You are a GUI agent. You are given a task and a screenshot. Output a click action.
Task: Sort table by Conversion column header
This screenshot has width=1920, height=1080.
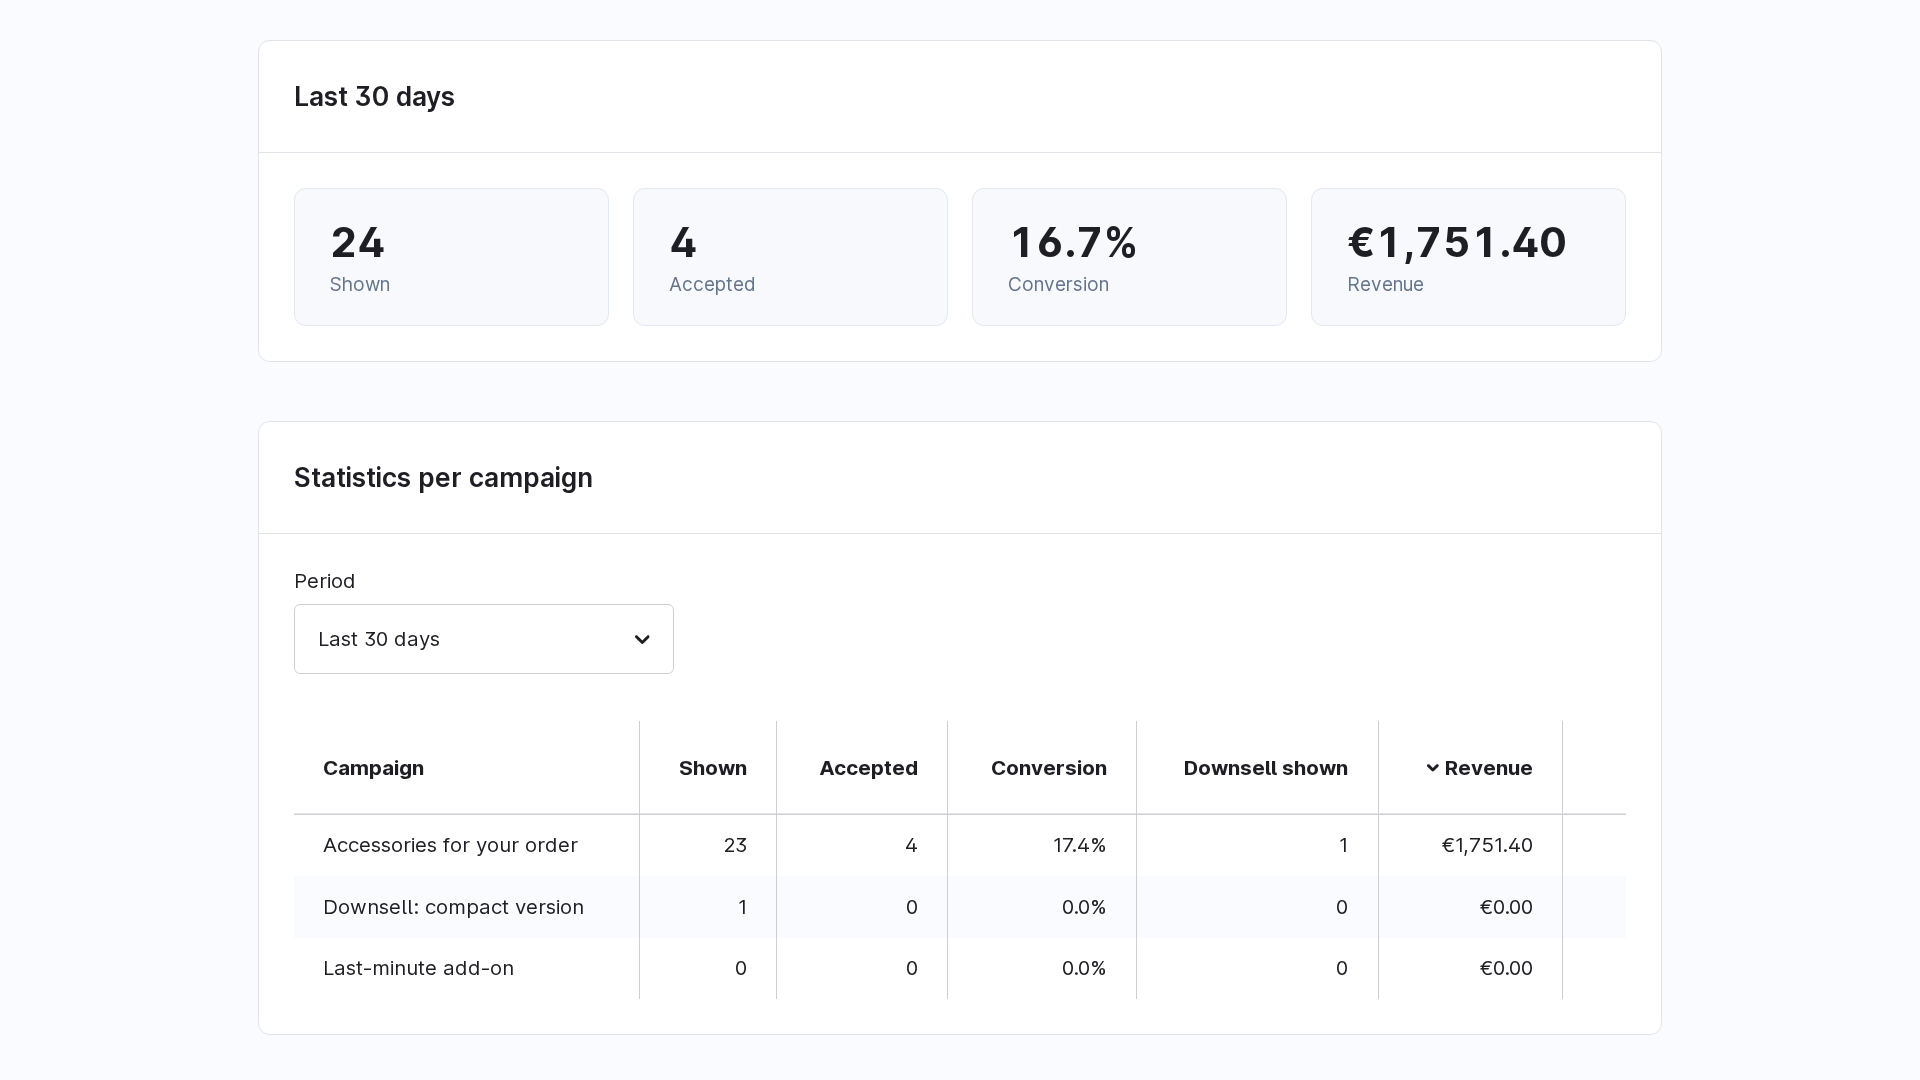(1048, 768)
